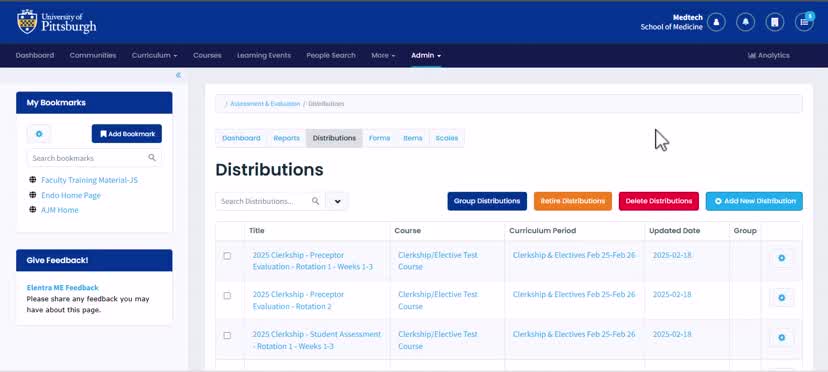Open Communities in the navigation bar
Screen dimensions: 828x372
[x=93, y=55]
